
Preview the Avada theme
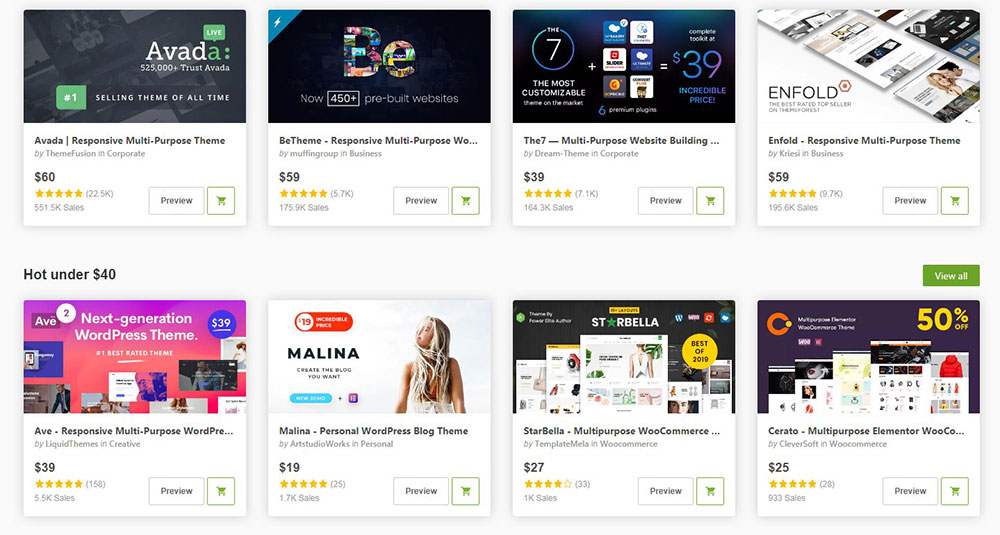177,200
